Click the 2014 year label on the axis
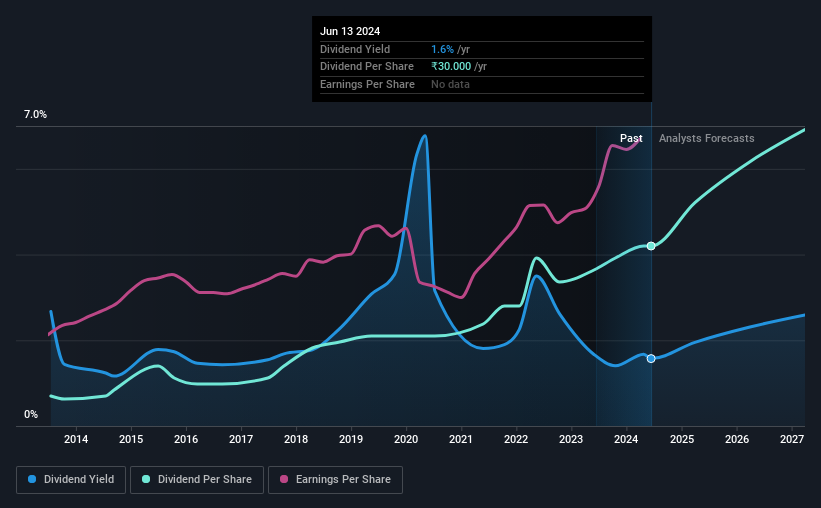Viewport: 821px width, 508px height. [x=76, y=439]
